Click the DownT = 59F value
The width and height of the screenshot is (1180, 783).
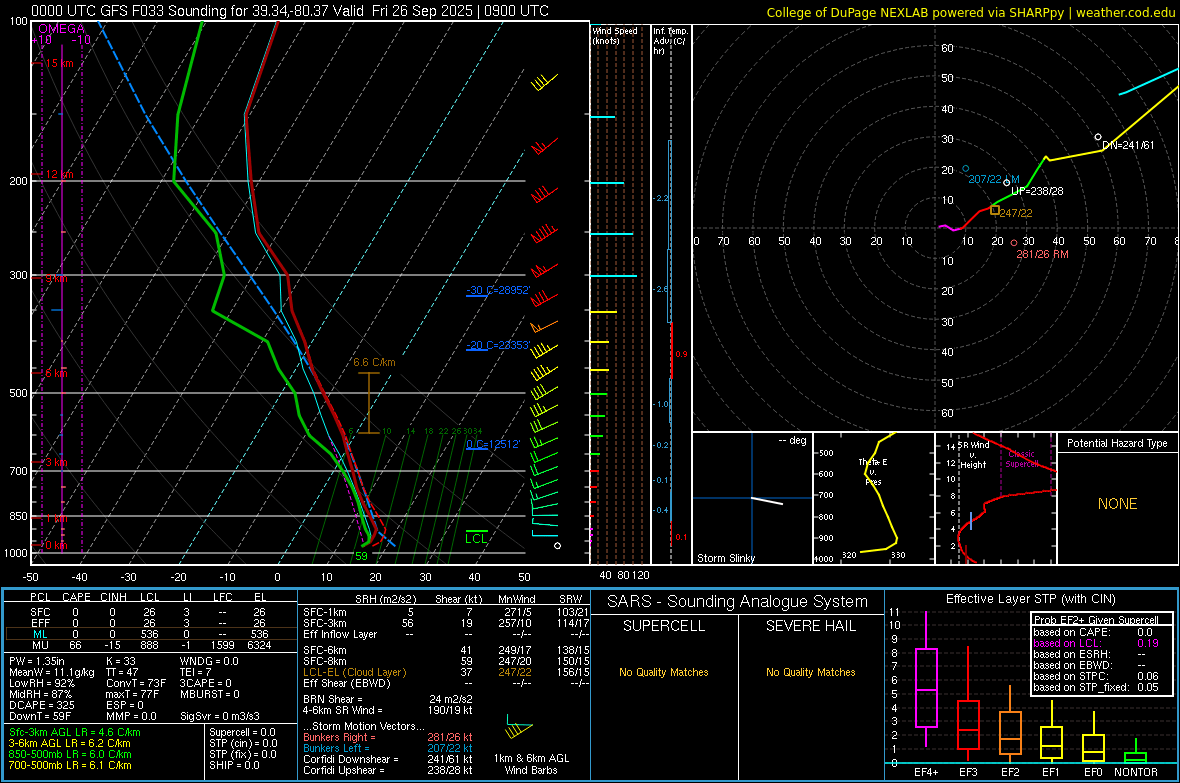(38, 717)
